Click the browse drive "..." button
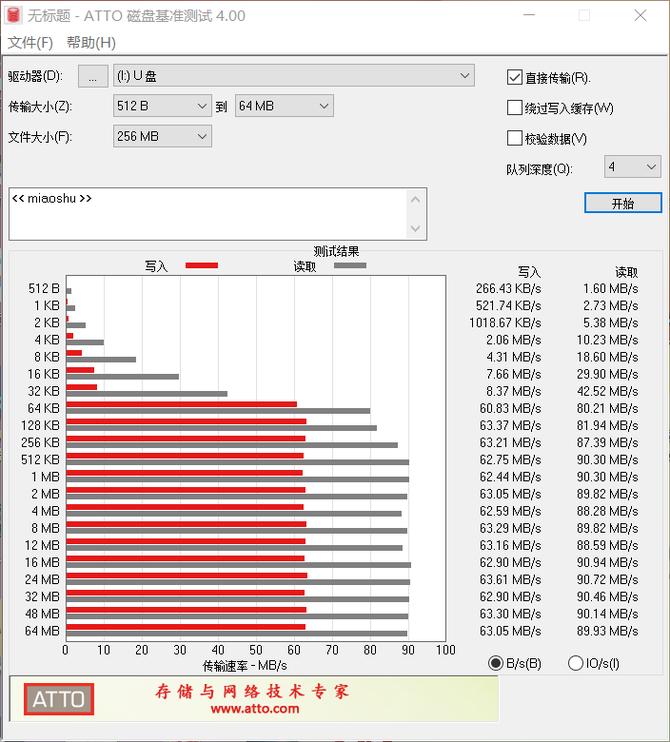Image resolution: width=670 pixels, height=742 pixels. (93, 76)
